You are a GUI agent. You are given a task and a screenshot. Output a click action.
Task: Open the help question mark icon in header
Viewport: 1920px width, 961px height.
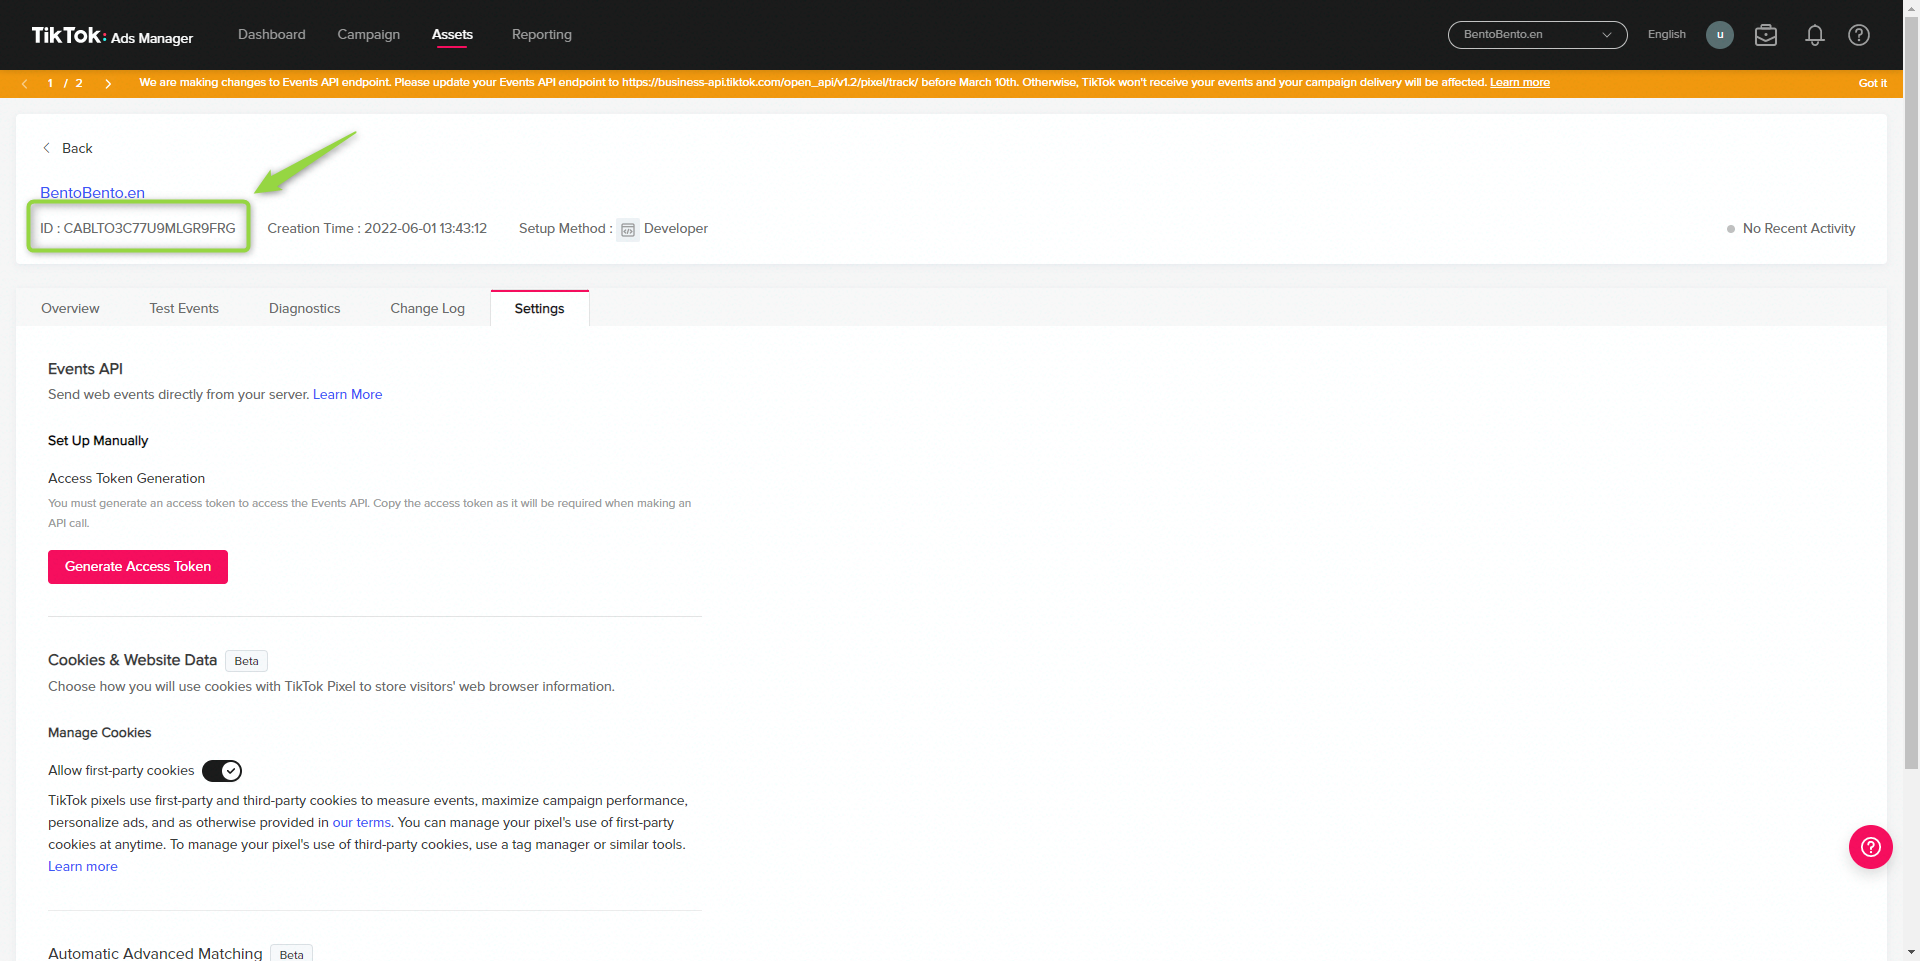[x=1859, y=35]
